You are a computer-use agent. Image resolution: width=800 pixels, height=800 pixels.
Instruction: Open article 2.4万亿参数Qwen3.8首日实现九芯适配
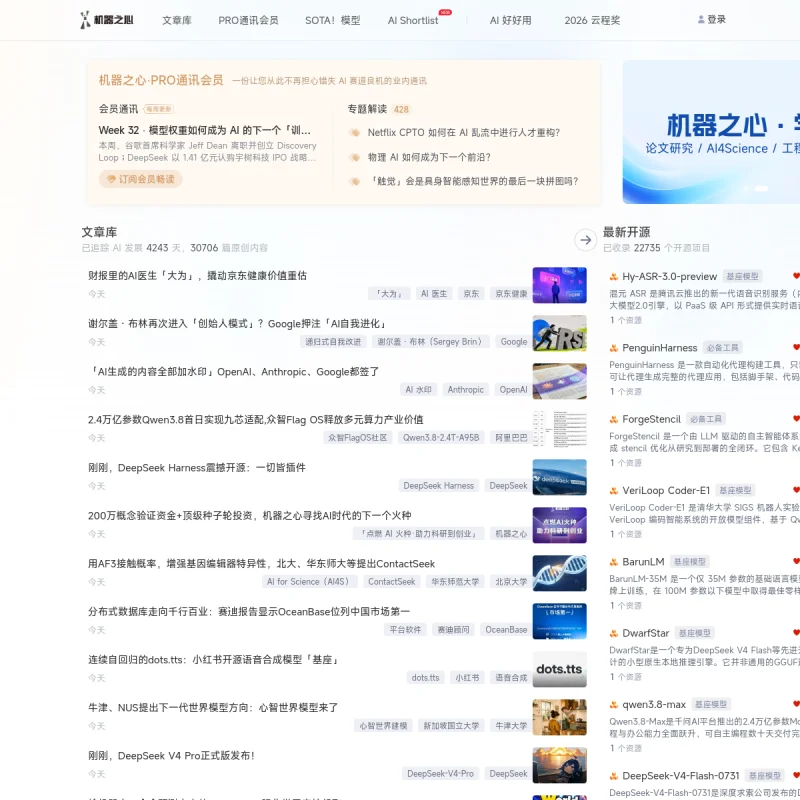[x=256, y=419]
